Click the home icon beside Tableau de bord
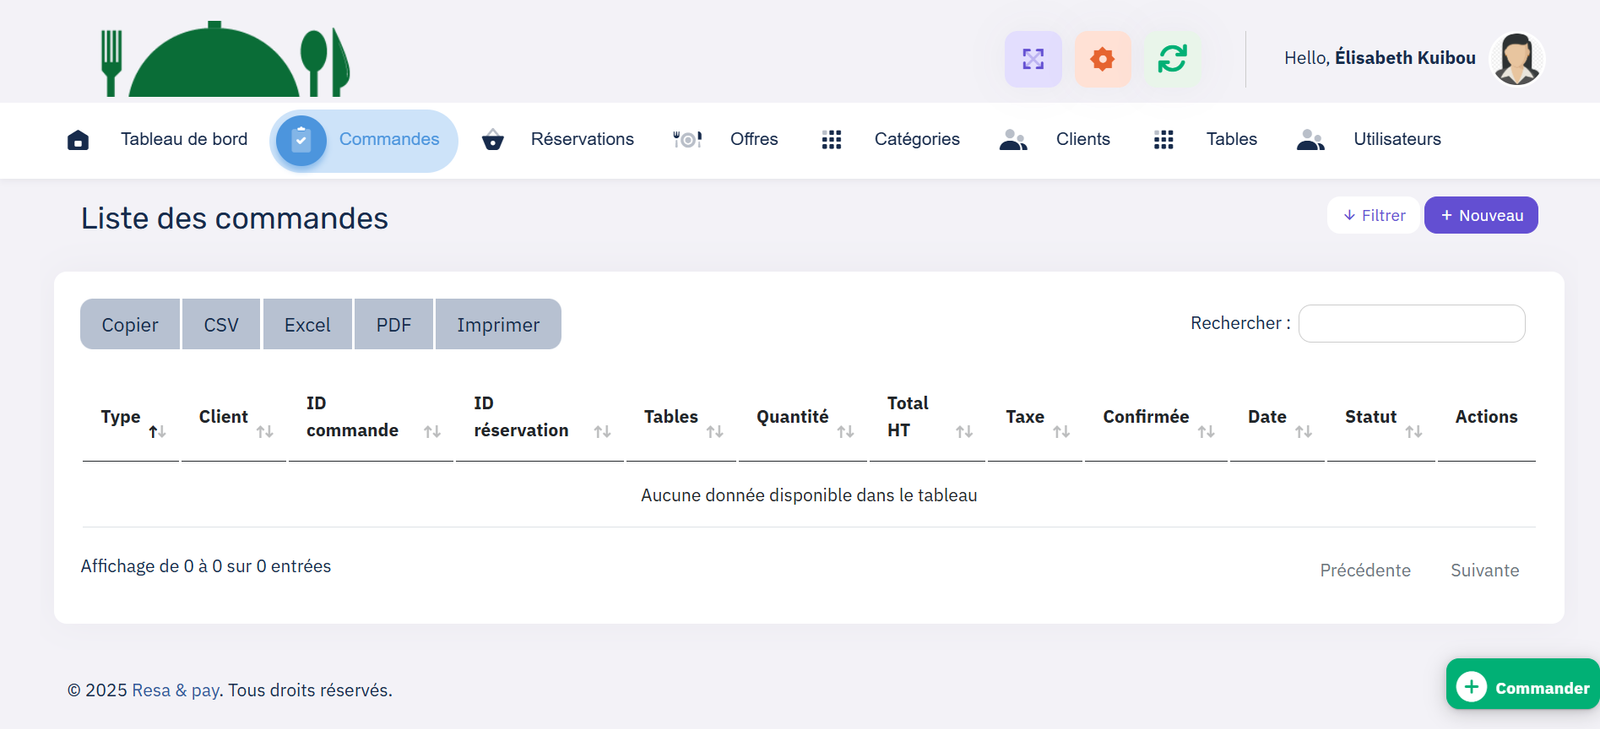Image resolution: width=1600 pixels, height=729 pixels. (78, 140)
